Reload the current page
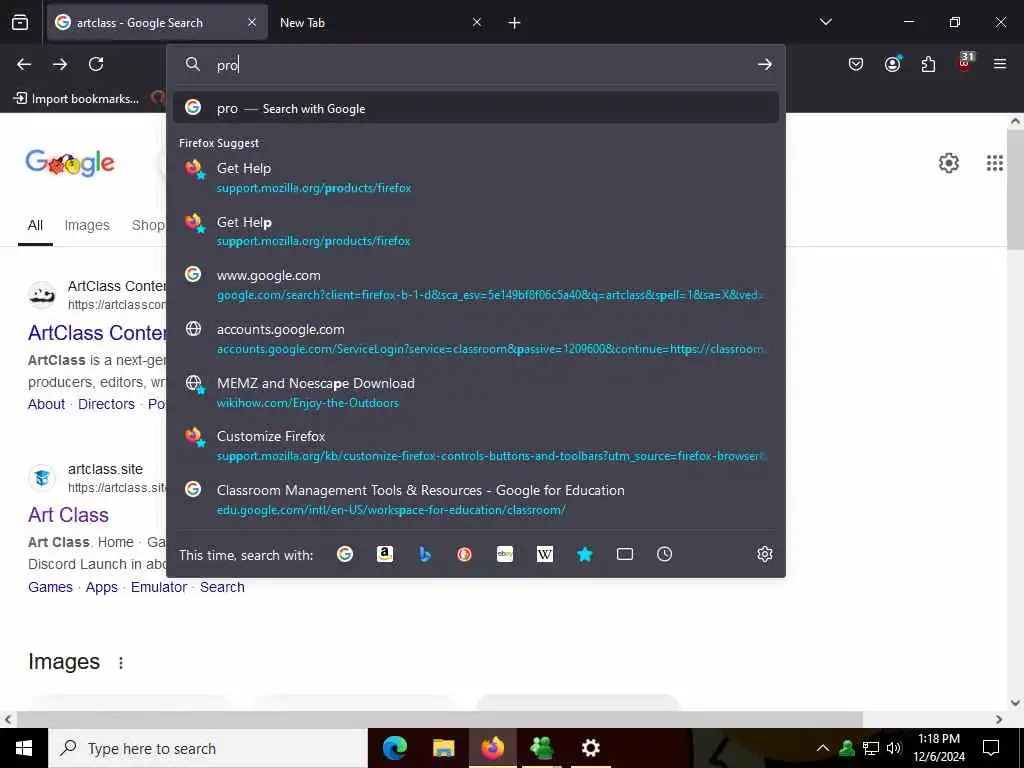This screenshot has width=1024, height=768. pyautogui.click(x=96, y=64)
